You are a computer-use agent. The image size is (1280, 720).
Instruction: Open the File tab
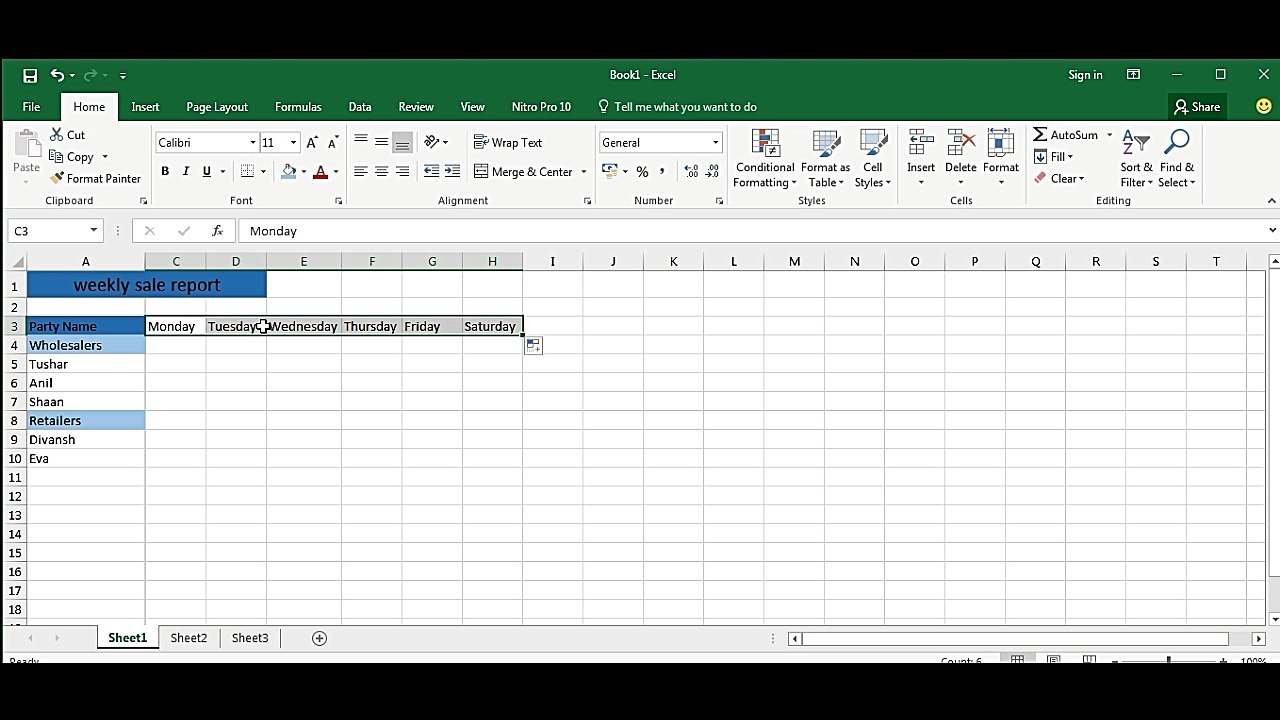(31, 107)
